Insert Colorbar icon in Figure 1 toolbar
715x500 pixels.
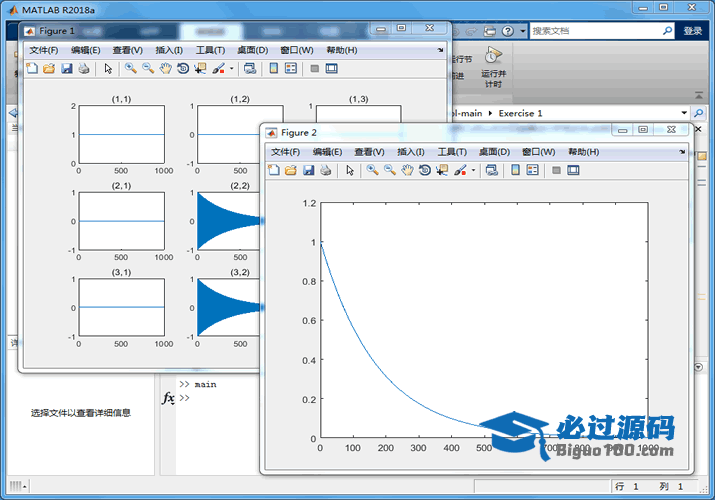coord(274,69)
